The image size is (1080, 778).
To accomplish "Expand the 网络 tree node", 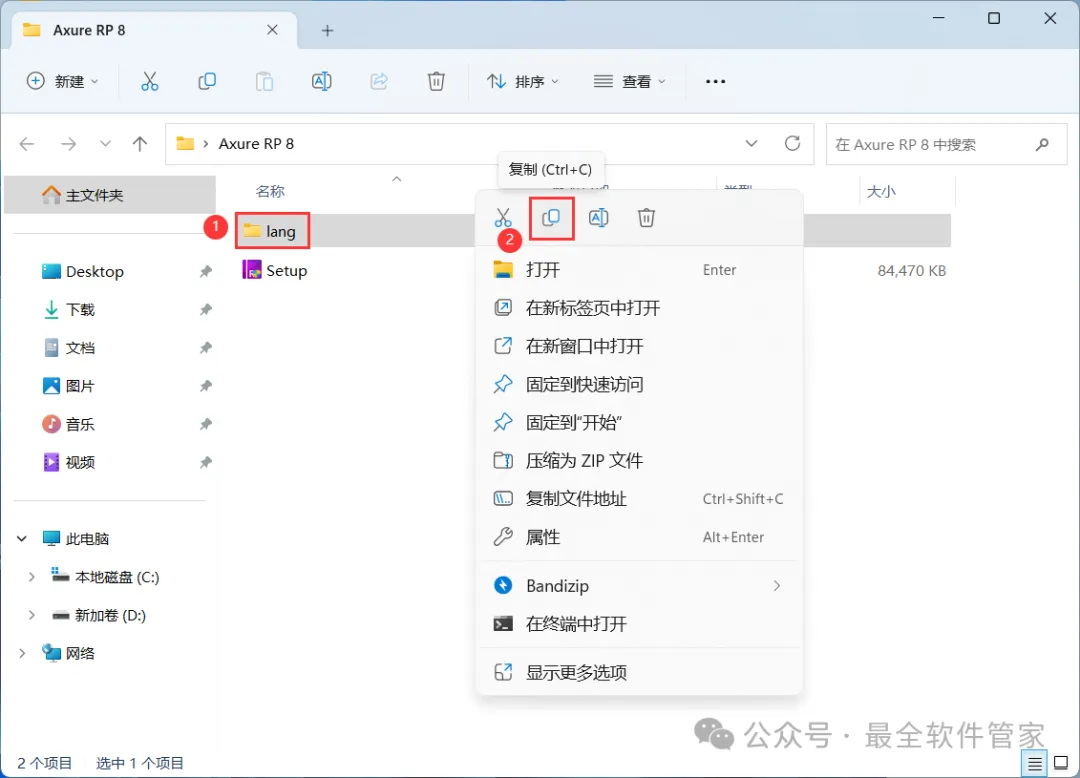I will 22,653.
